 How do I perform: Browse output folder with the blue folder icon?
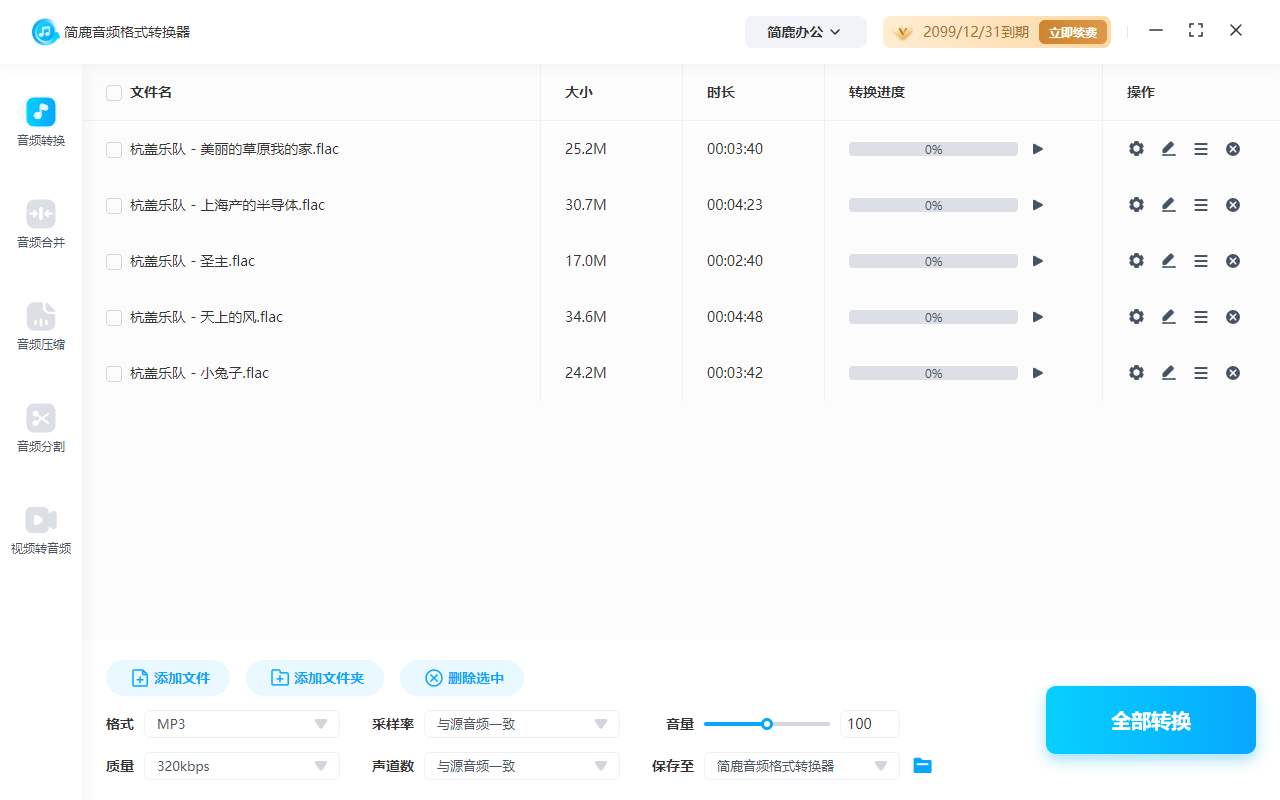pos(922,765)
